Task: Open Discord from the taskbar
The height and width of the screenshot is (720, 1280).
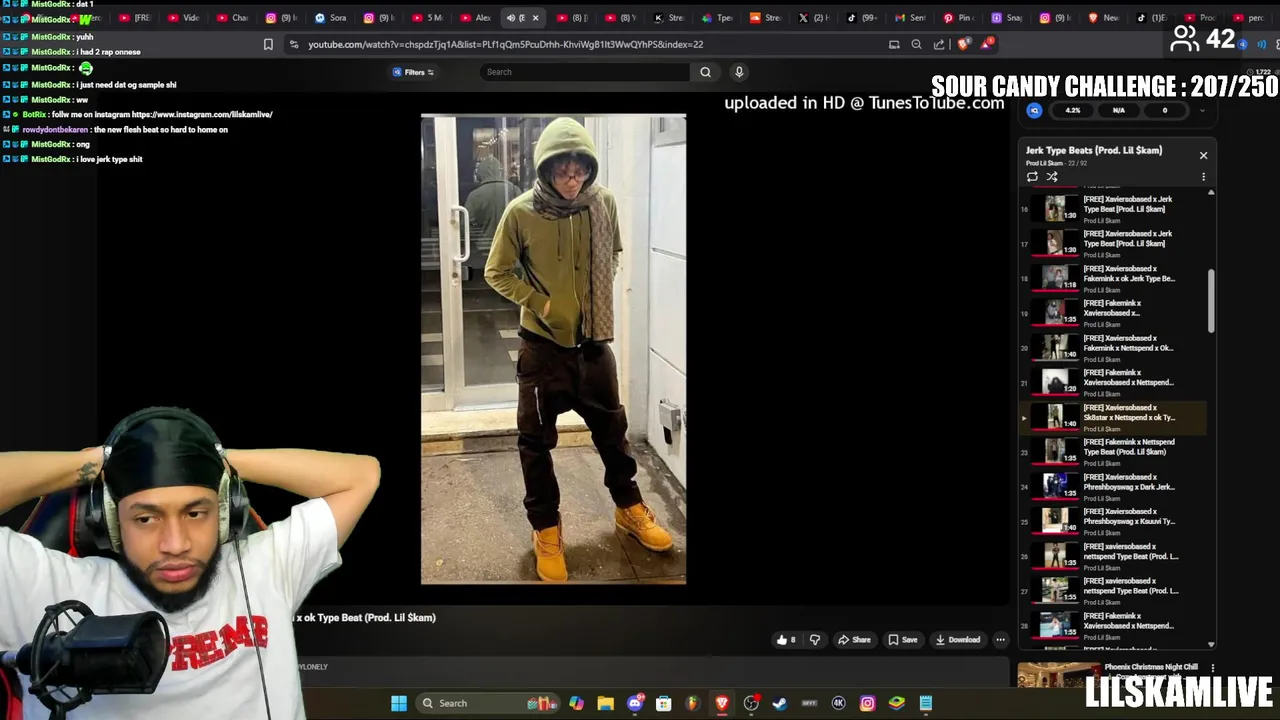Action: point(634,703)
